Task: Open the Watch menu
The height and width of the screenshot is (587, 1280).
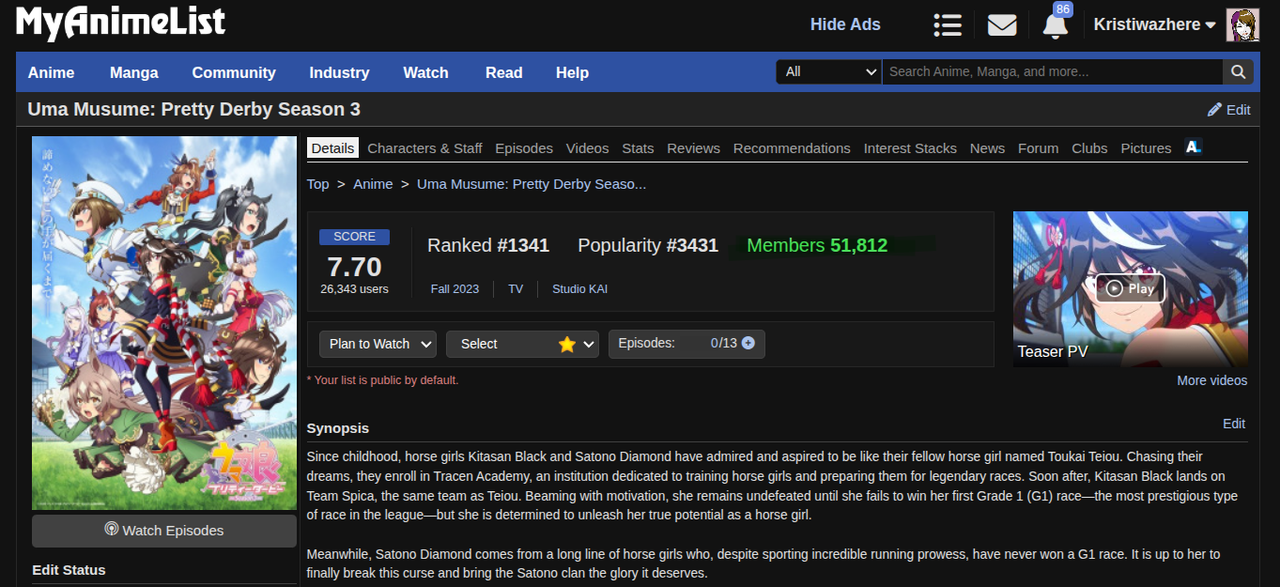Action: click(x=426, y=72)
